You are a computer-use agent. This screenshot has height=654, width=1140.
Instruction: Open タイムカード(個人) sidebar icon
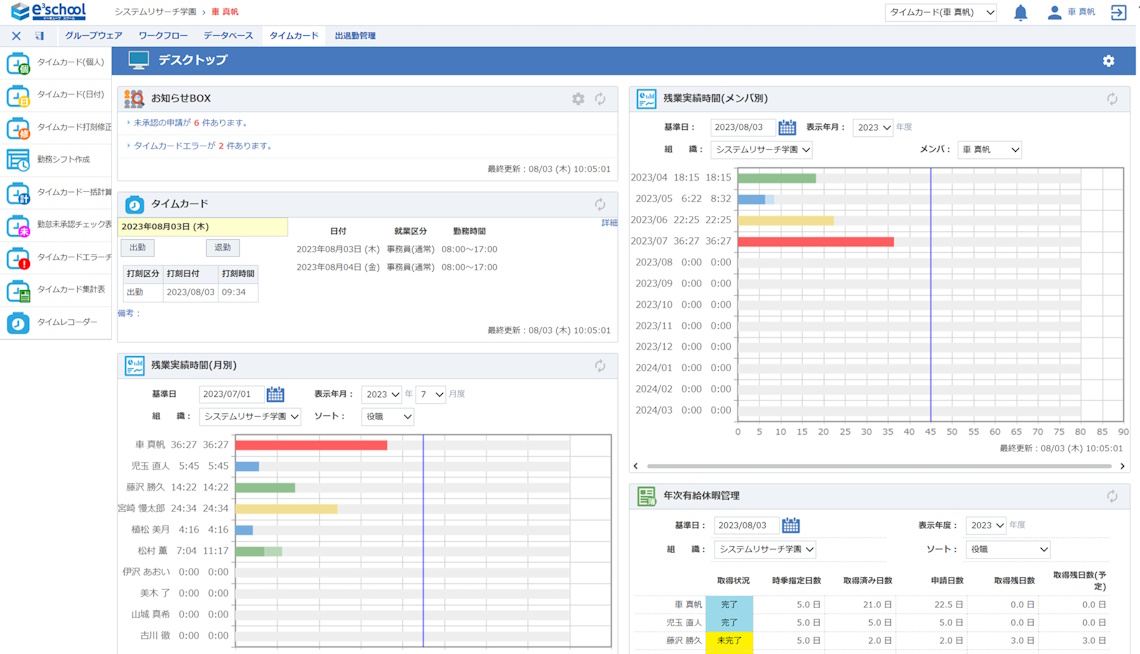tap(18, 63)
